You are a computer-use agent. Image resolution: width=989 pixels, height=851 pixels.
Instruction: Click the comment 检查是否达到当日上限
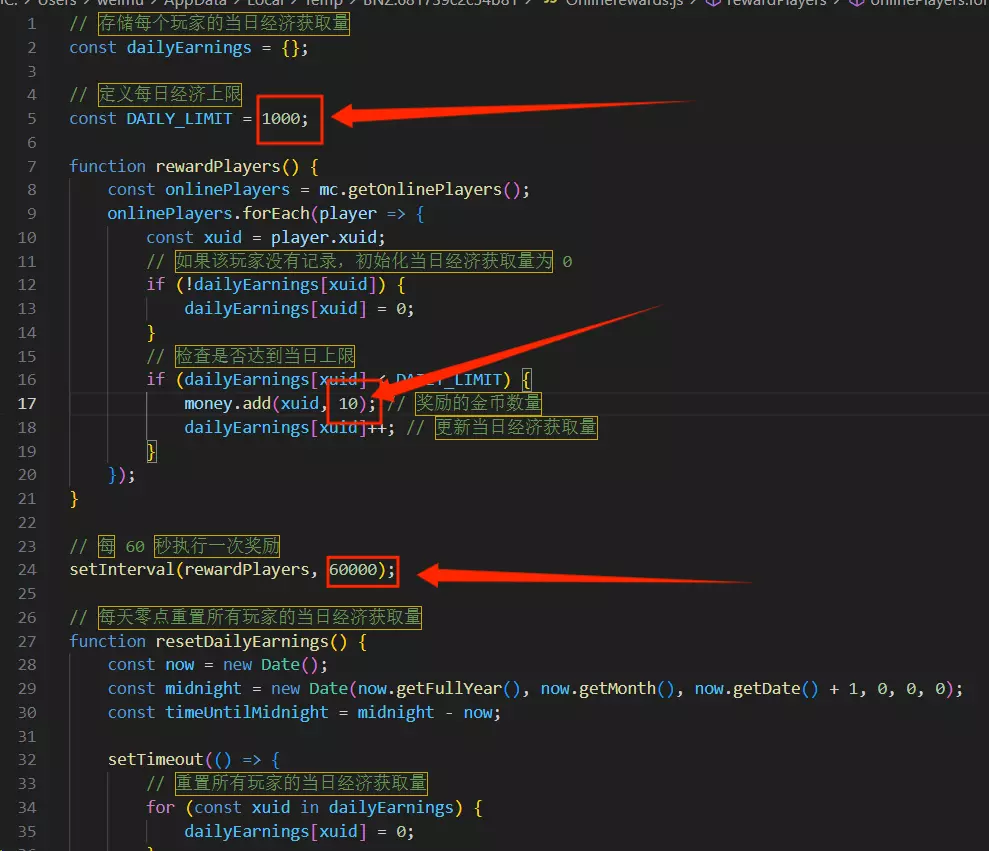(265, 356)
